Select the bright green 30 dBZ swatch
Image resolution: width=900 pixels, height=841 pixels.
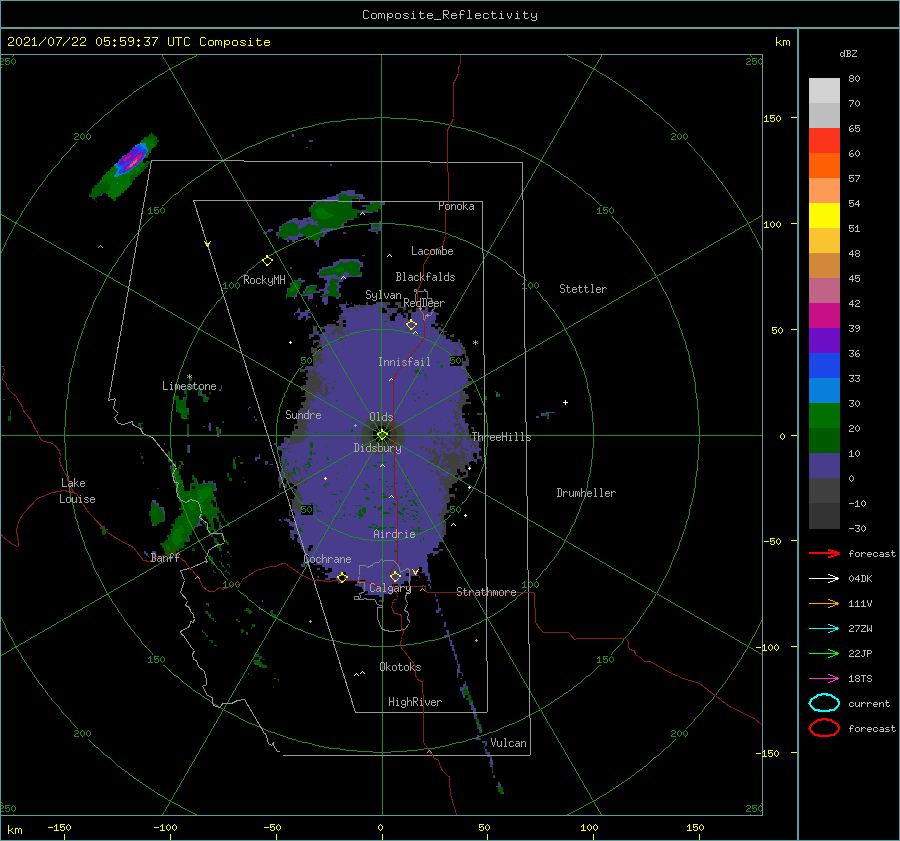pos(824,415)
